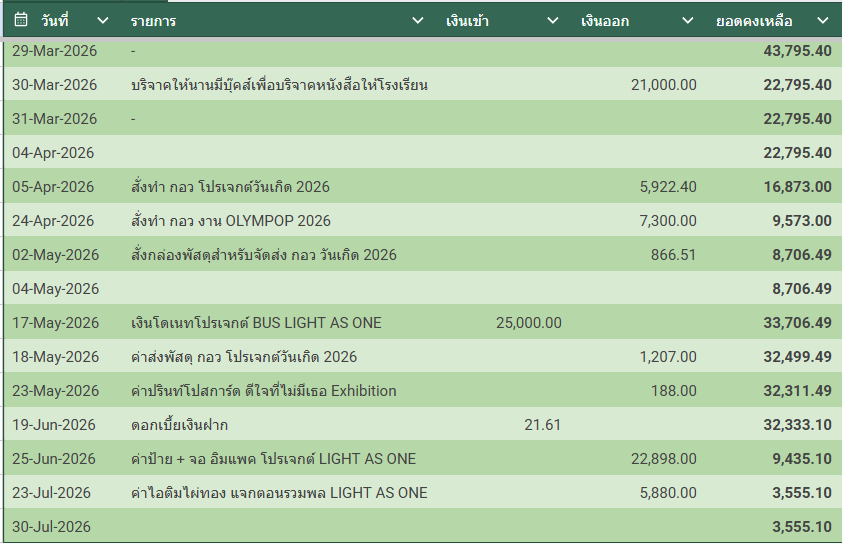Image resolution: width=842 pixels, height=544 pixels.
Task: Select outgoing amount 7,300.00
Action: click(x=668, y=221)
